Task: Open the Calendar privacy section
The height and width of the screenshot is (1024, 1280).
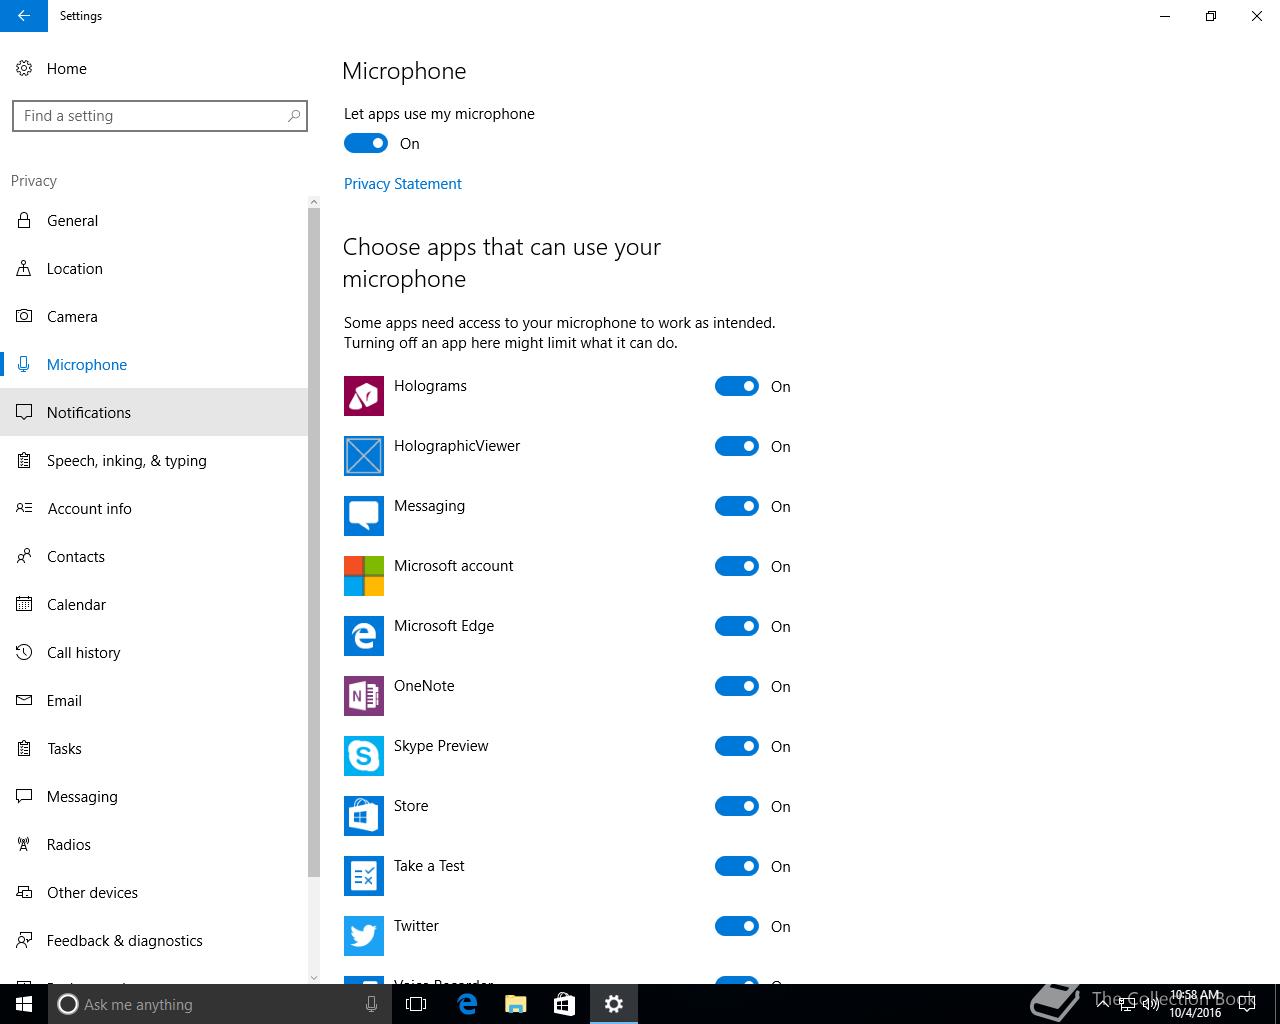Action: [x=154, y=604]
